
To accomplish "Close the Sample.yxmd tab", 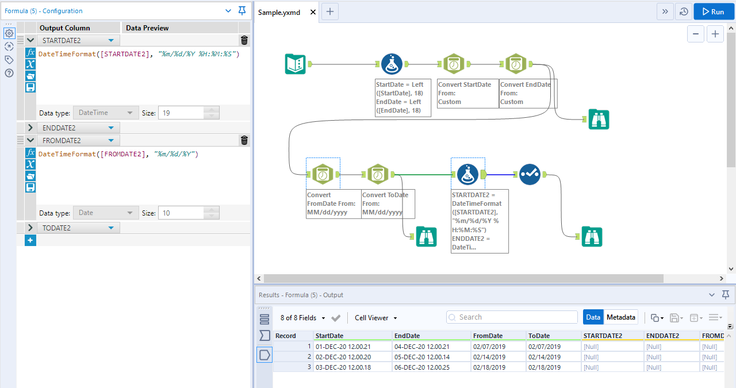I will click(313, 12).
